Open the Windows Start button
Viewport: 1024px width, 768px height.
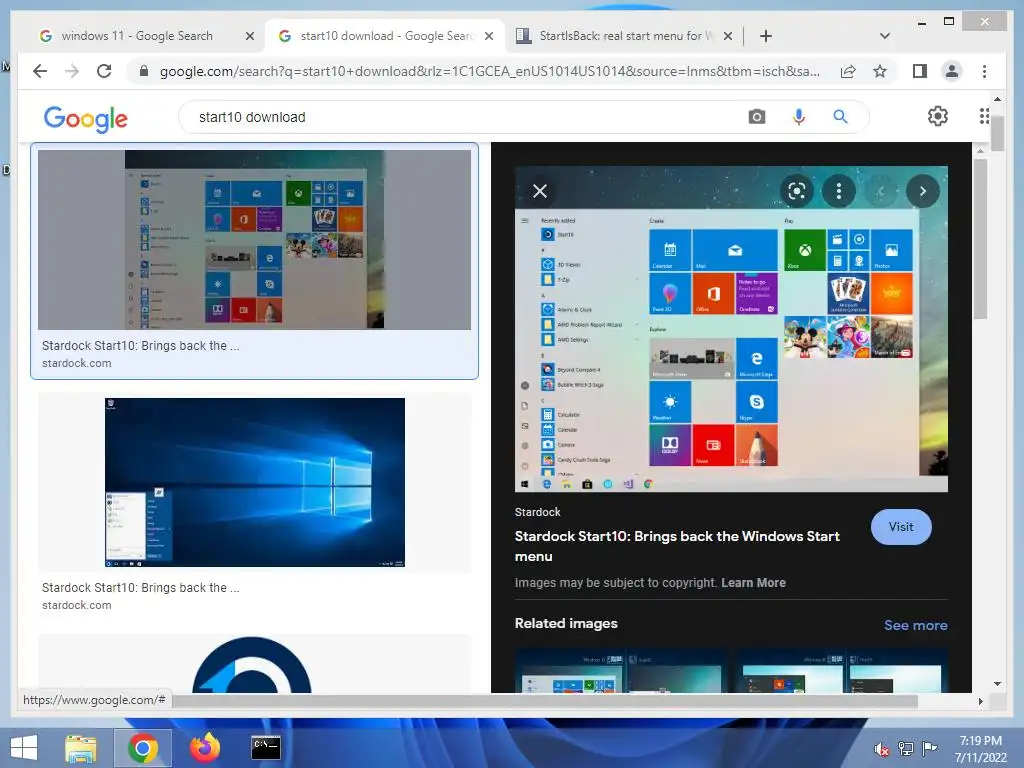24,748
